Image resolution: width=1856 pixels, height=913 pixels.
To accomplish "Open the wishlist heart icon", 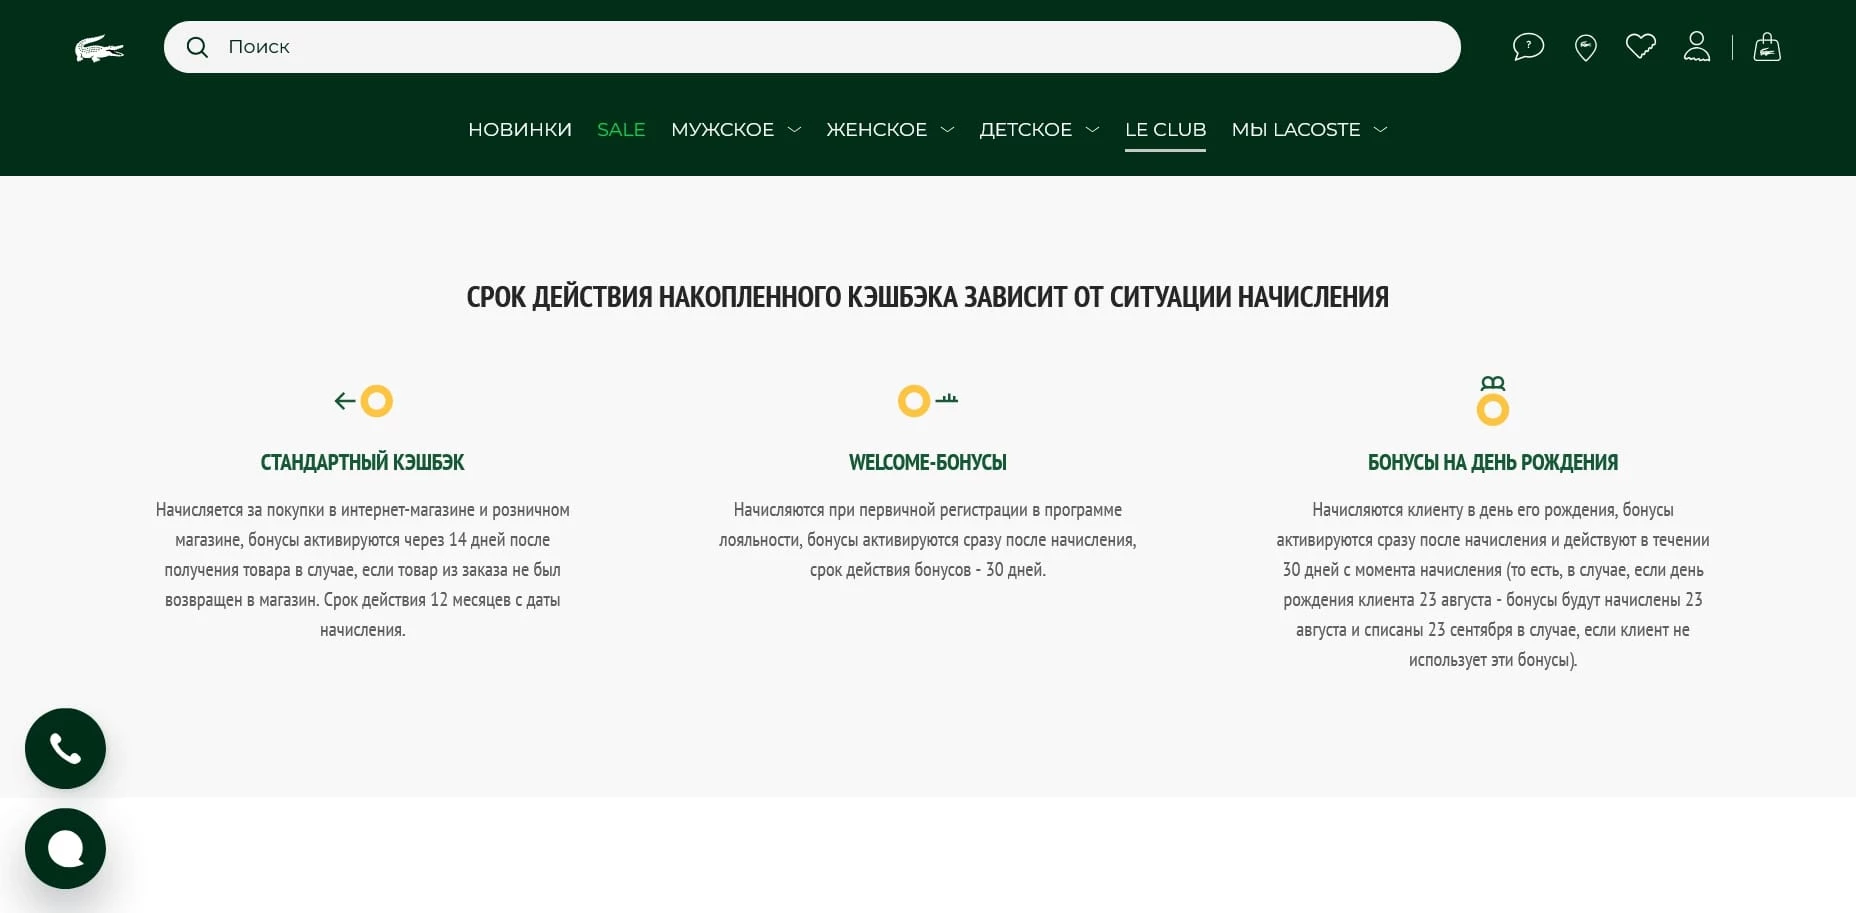I will tap(1640, 46).
